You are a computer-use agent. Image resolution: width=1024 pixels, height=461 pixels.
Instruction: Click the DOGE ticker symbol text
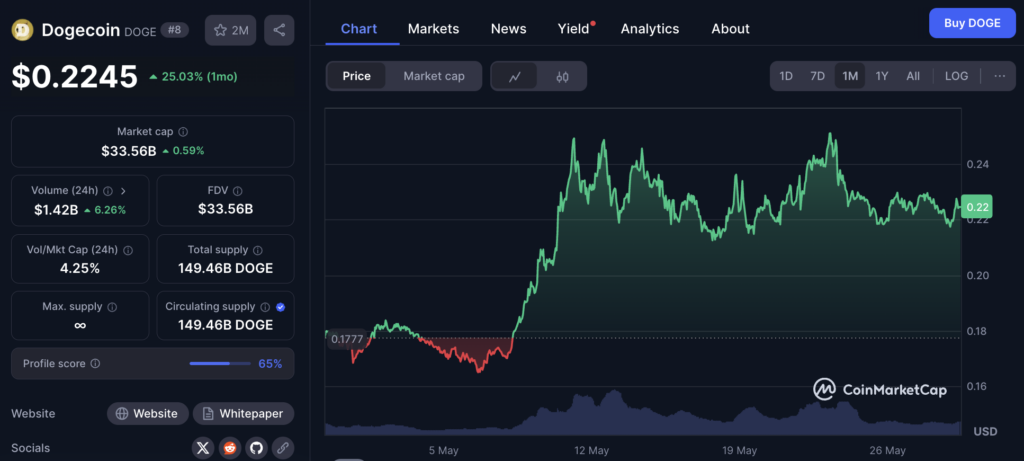[x=140, y=31]
